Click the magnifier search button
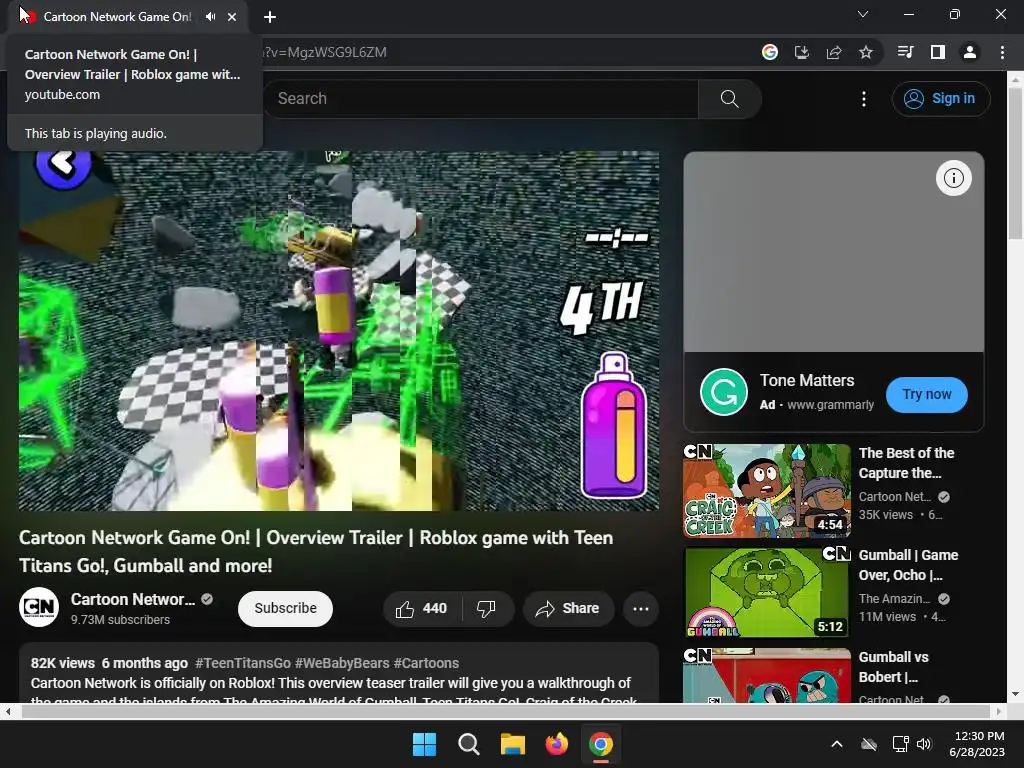1024x768 pixels. (729, 99)
